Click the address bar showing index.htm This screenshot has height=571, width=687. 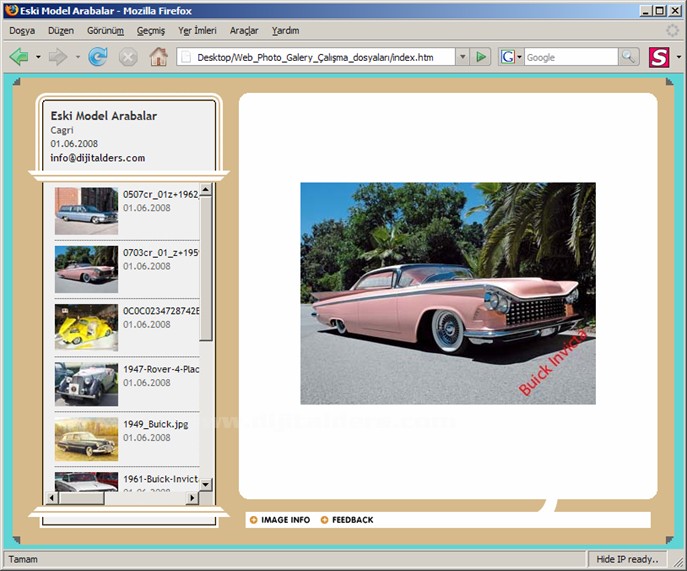315,57
